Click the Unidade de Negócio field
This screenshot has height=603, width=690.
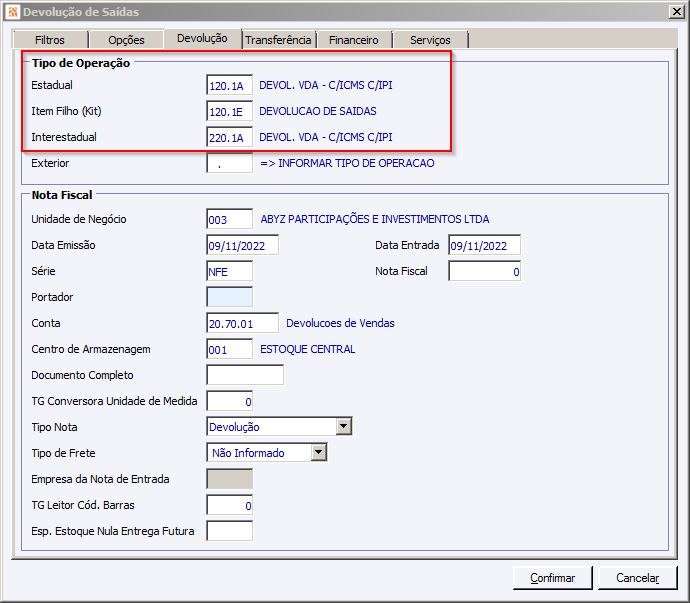[229, 219]
